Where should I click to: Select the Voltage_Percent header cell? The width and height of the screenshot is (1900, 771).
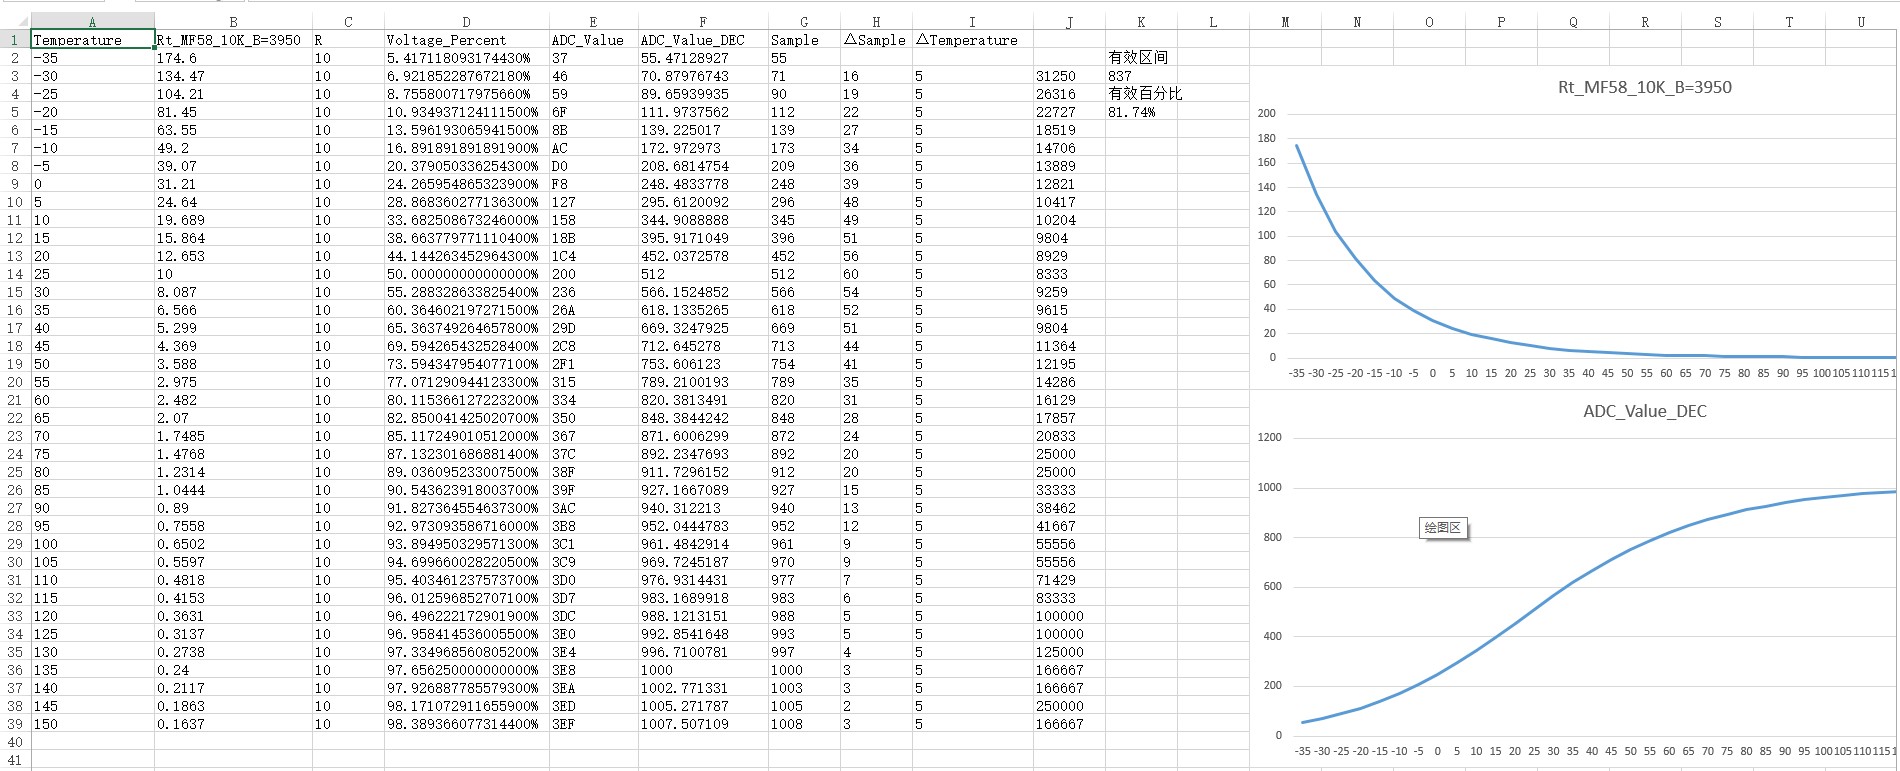click(x=466, y=40)
